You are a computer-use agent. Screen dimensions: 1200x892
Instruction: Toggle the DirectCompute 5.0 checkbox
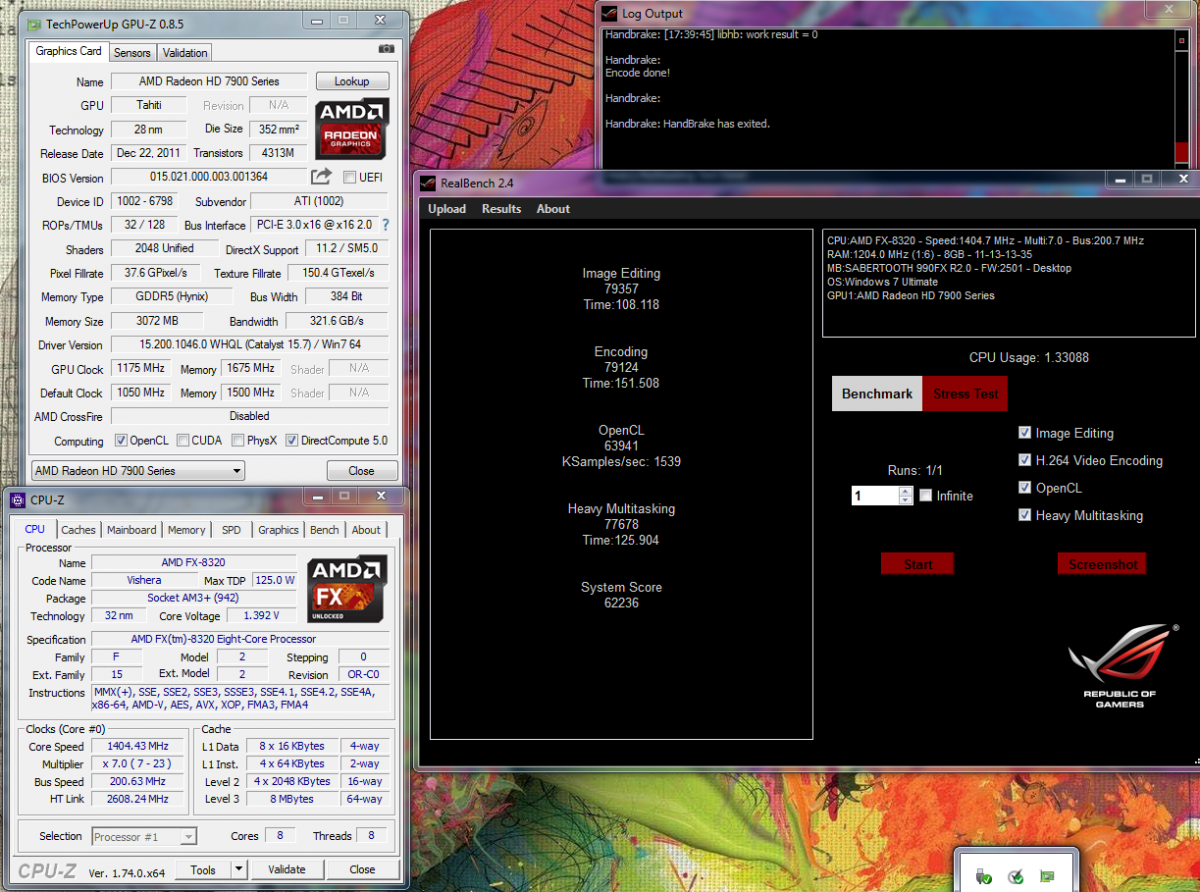coord(292,440)
